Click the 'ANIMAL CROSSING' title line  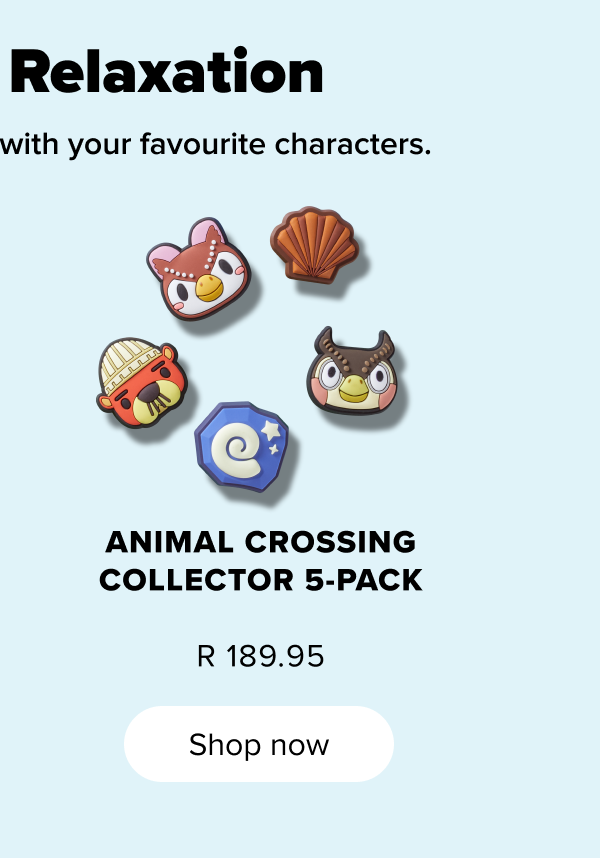coord(260,542)
